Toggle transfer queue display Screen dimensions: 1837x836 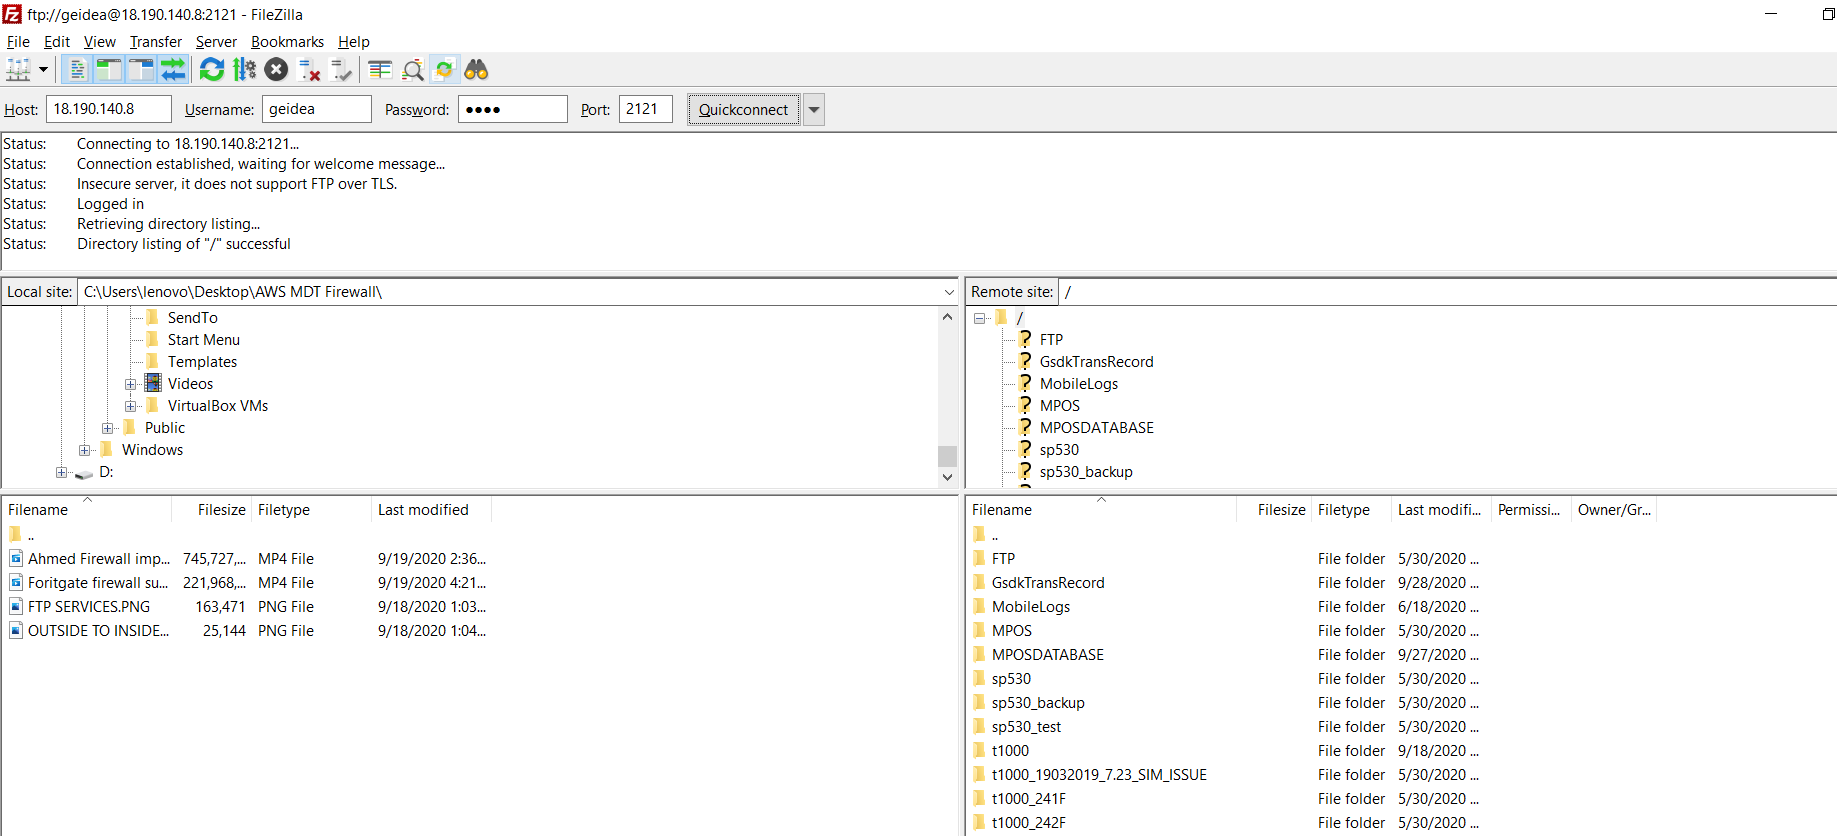tap(173, 70)
